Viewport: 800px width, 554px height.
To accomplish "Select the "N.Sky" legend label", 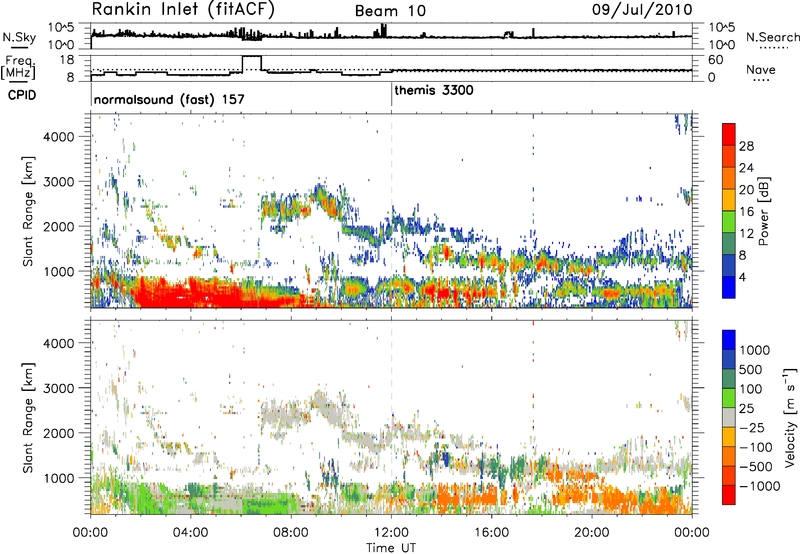I will click(x=19, y=37).
